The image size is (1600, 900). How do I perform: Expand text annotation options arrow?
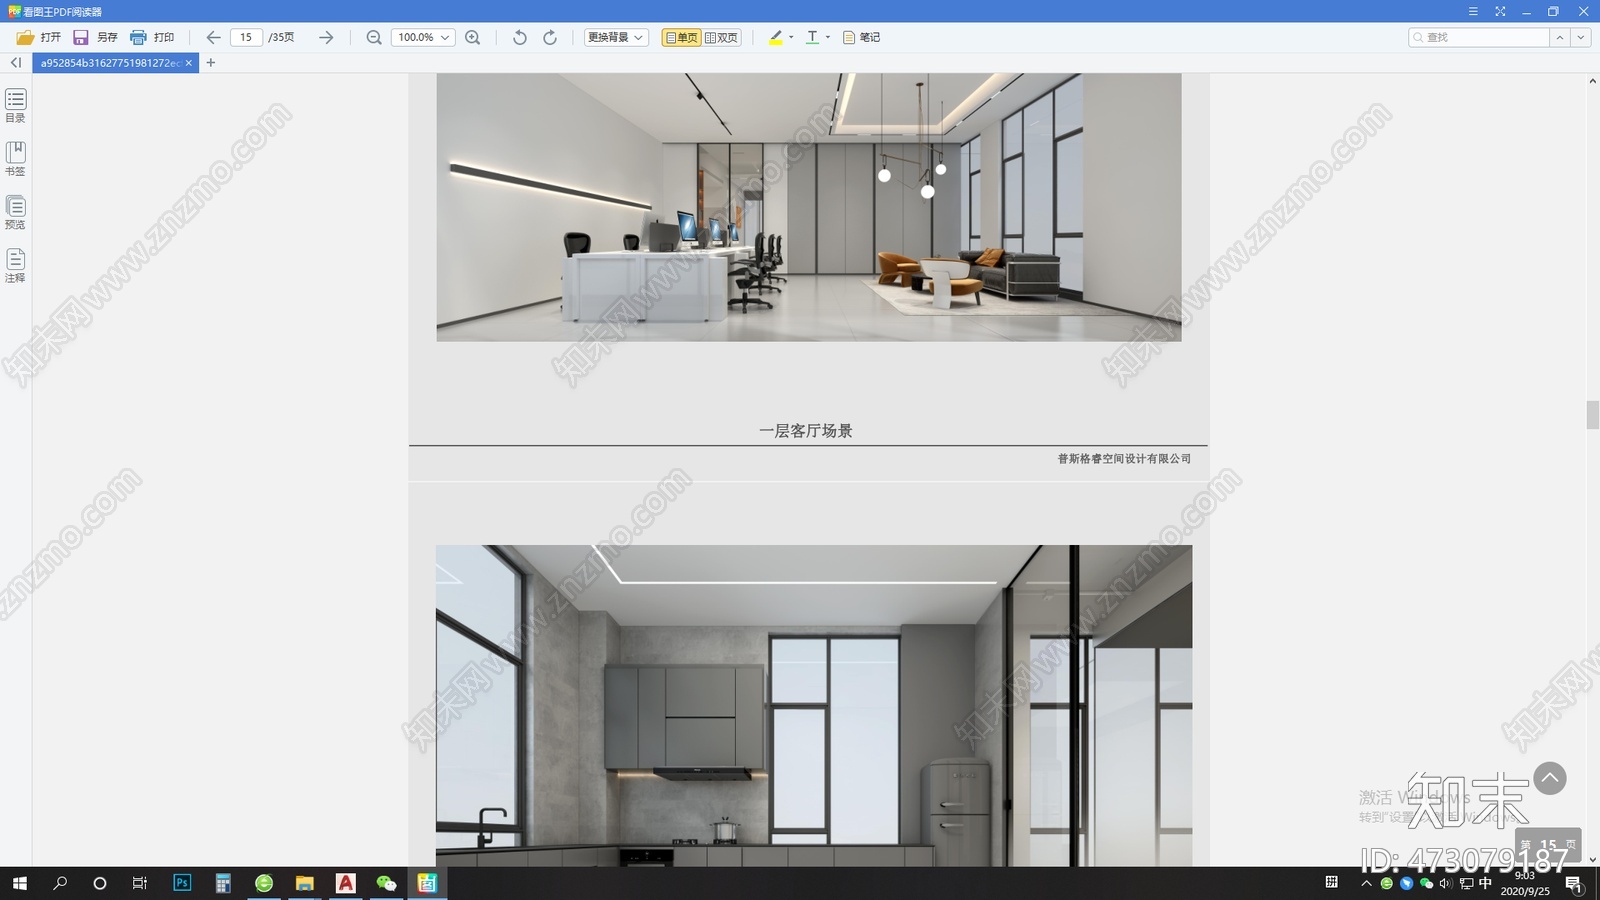click(x=828, y=37)
